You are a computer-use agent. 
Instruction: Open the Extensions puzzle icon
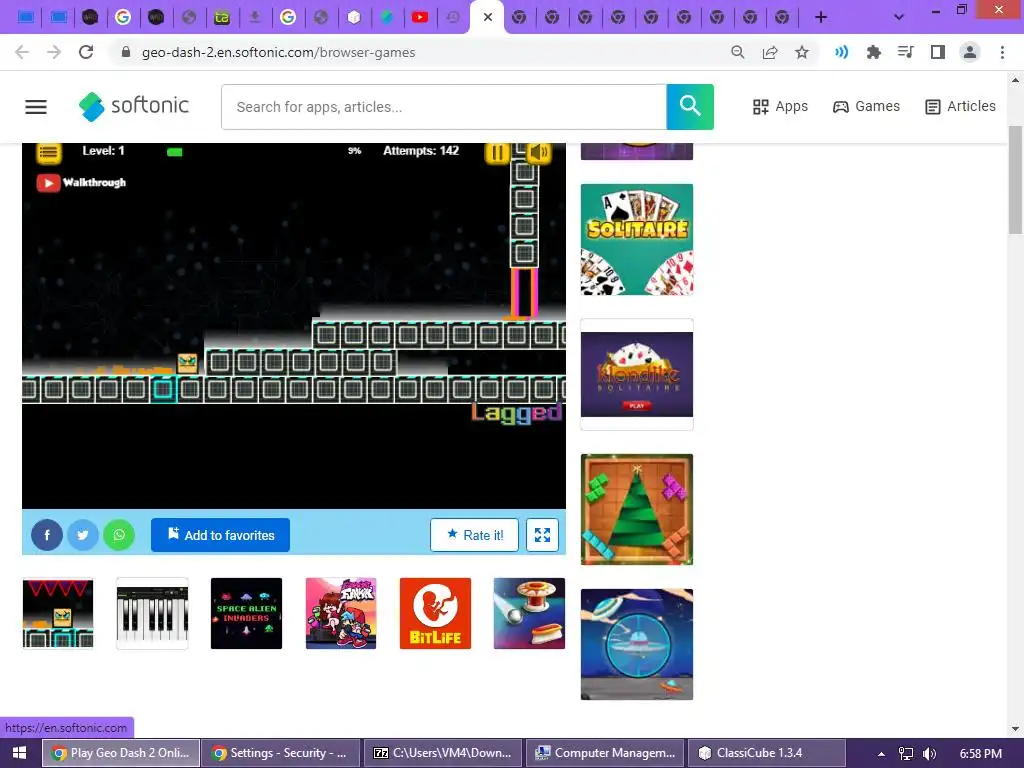873,52
